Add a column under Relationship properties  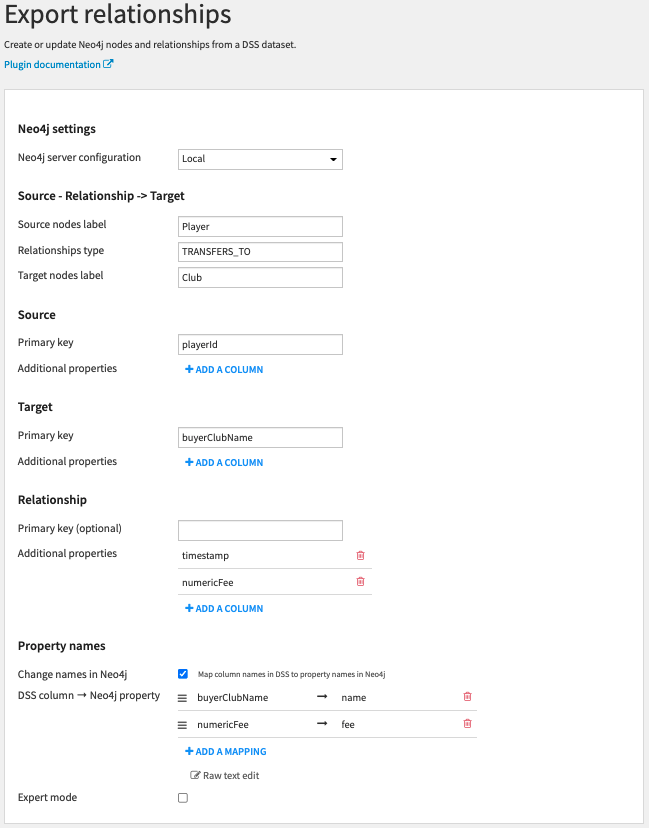click(224, 609)
